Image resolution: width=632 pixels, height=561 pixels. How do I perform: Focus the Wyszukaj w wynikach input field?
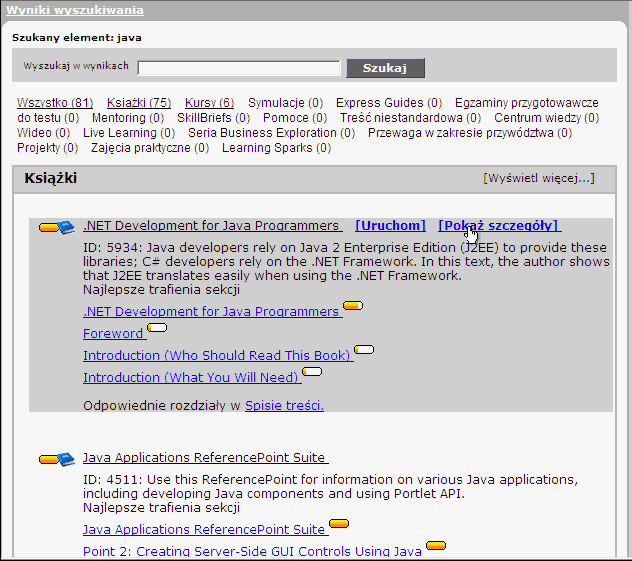(x=239, y=68)
